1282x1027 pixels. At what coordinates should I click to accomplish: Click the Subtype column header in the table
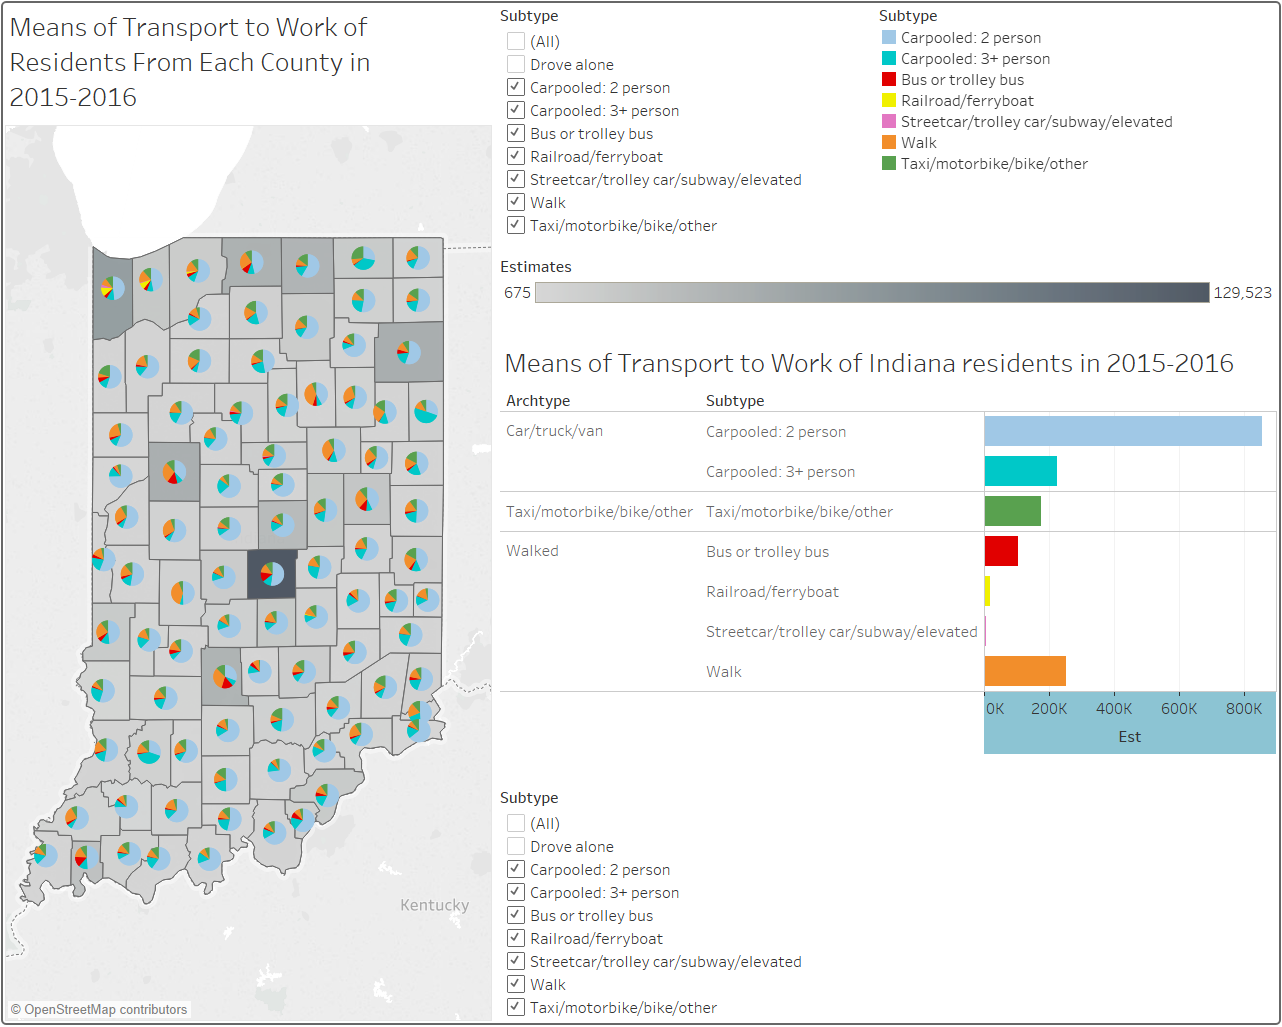coord(735,400)
